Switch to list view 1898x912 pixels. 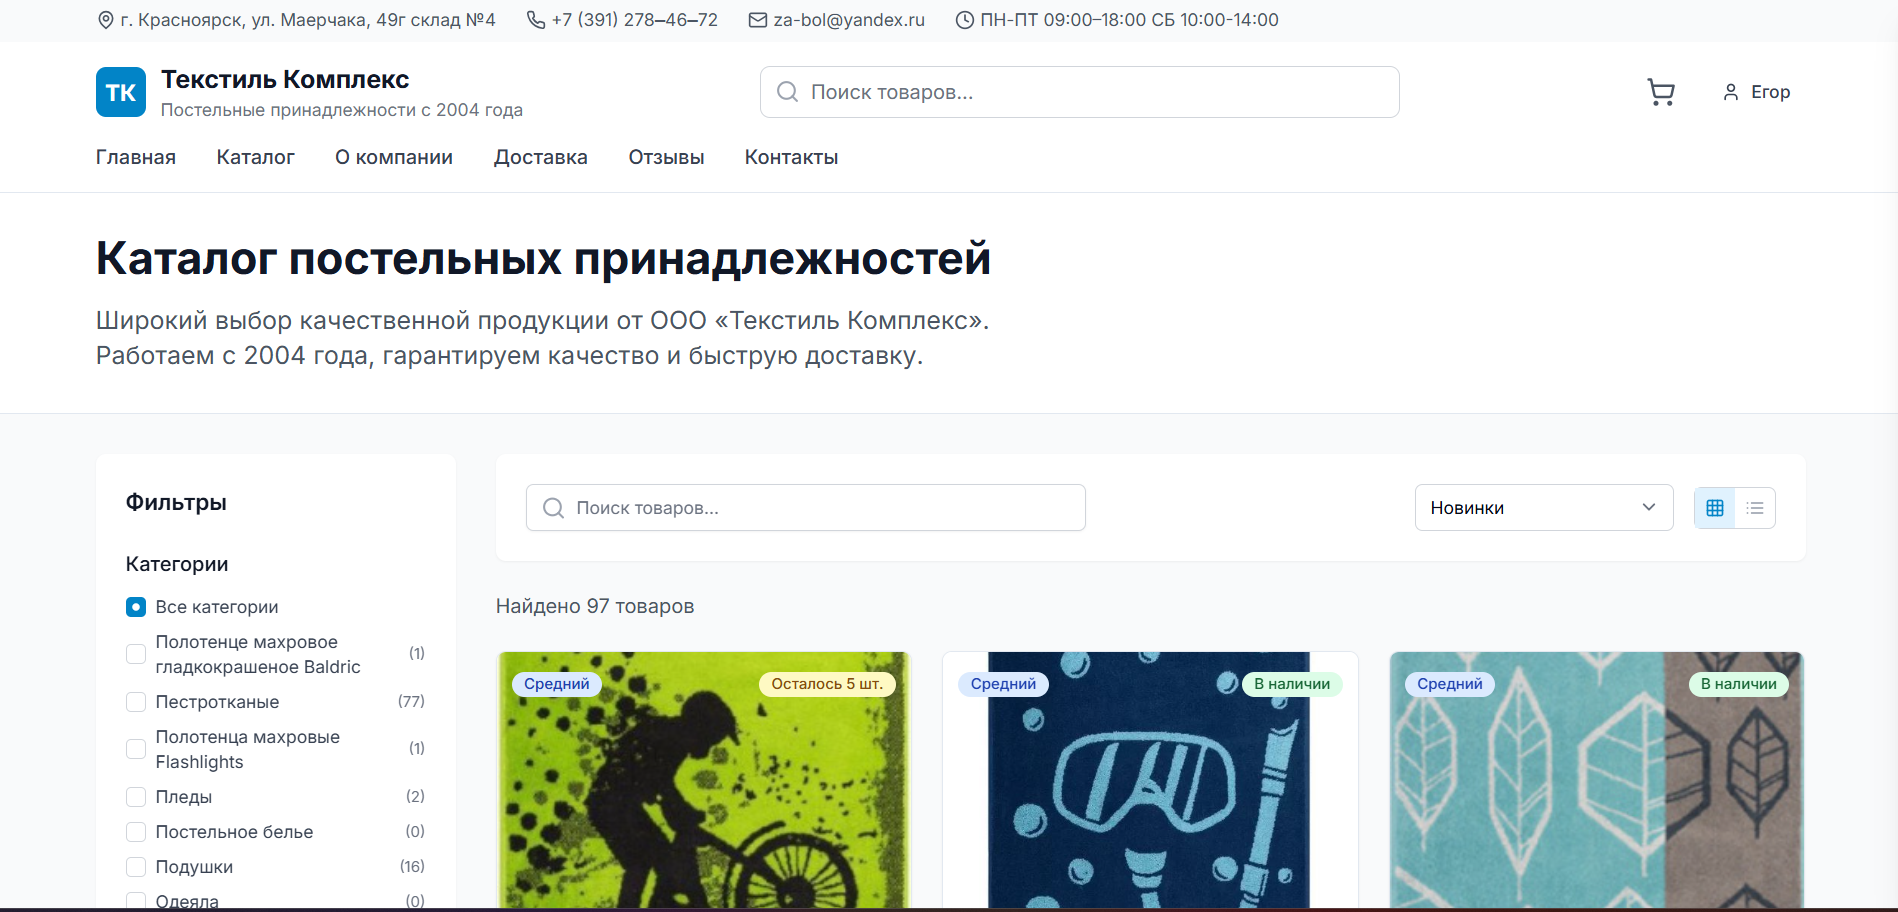(1755, 507)
